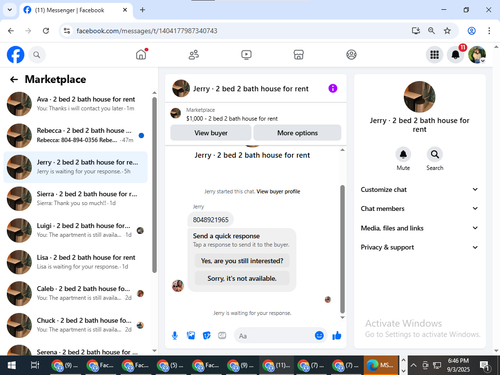Show hidden system tray icons
Screen dimensions: 500x375
coord(413,365)
